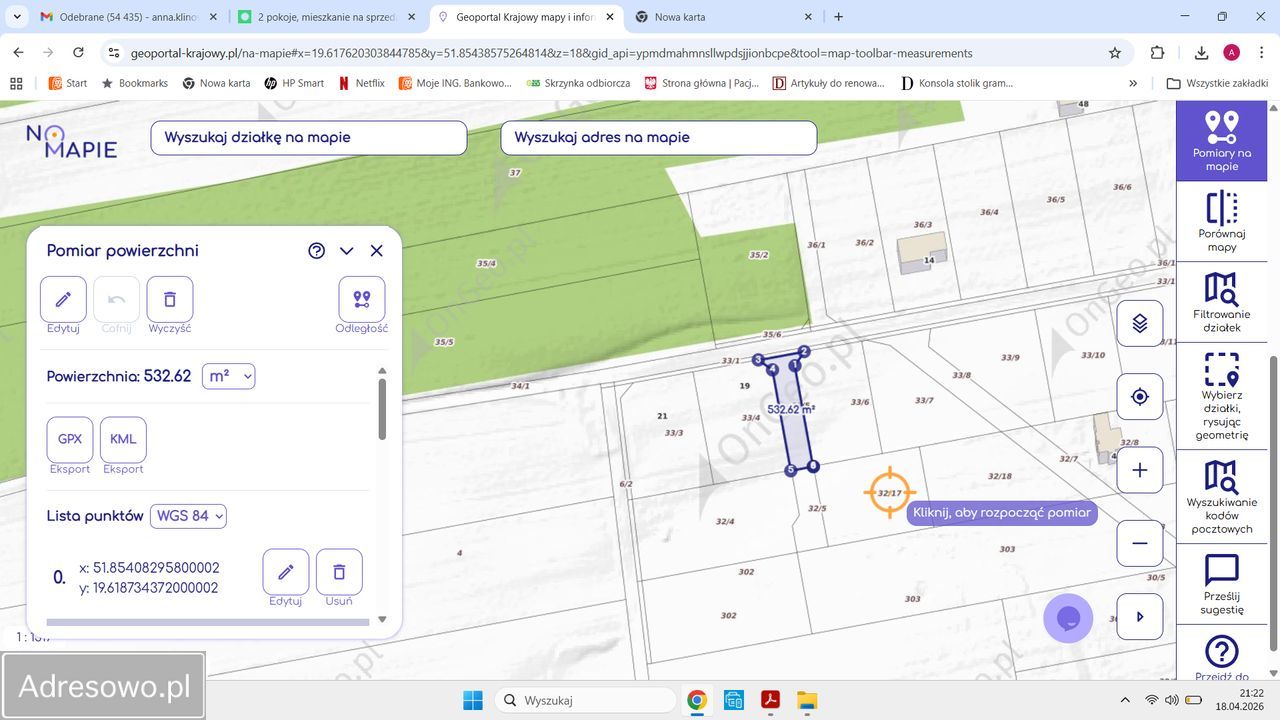Open File Explorer from the taskbar
The width and height of the screenshot is (1280, 720).
pos(807,700)
